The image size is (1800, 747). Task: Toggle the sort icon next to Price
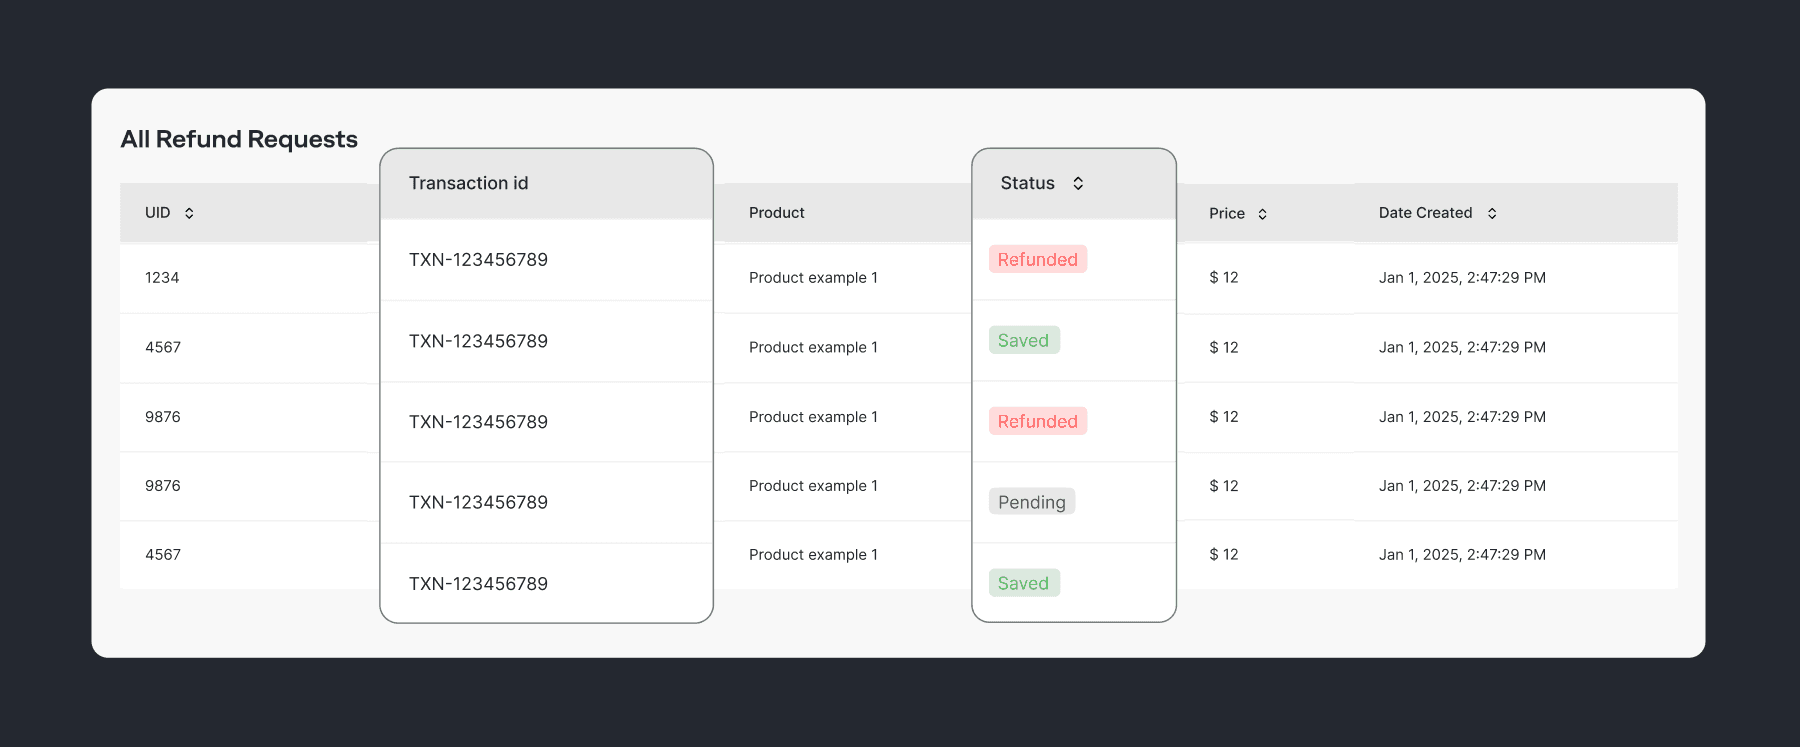pyautogui.click(x=1262, y=214)
